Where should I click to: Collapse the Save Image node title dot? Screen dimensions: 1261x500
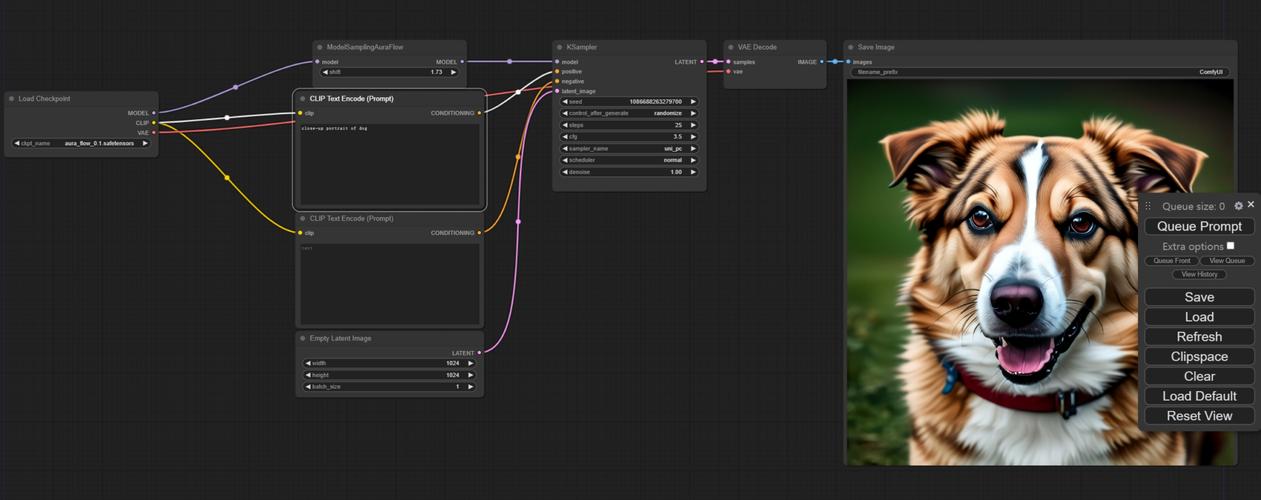(x=851, y=47)
